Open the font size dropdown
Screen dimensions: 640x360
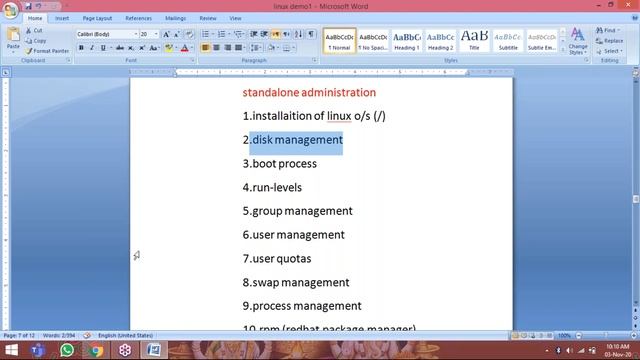pyautogui.click(x=156, y=35)
